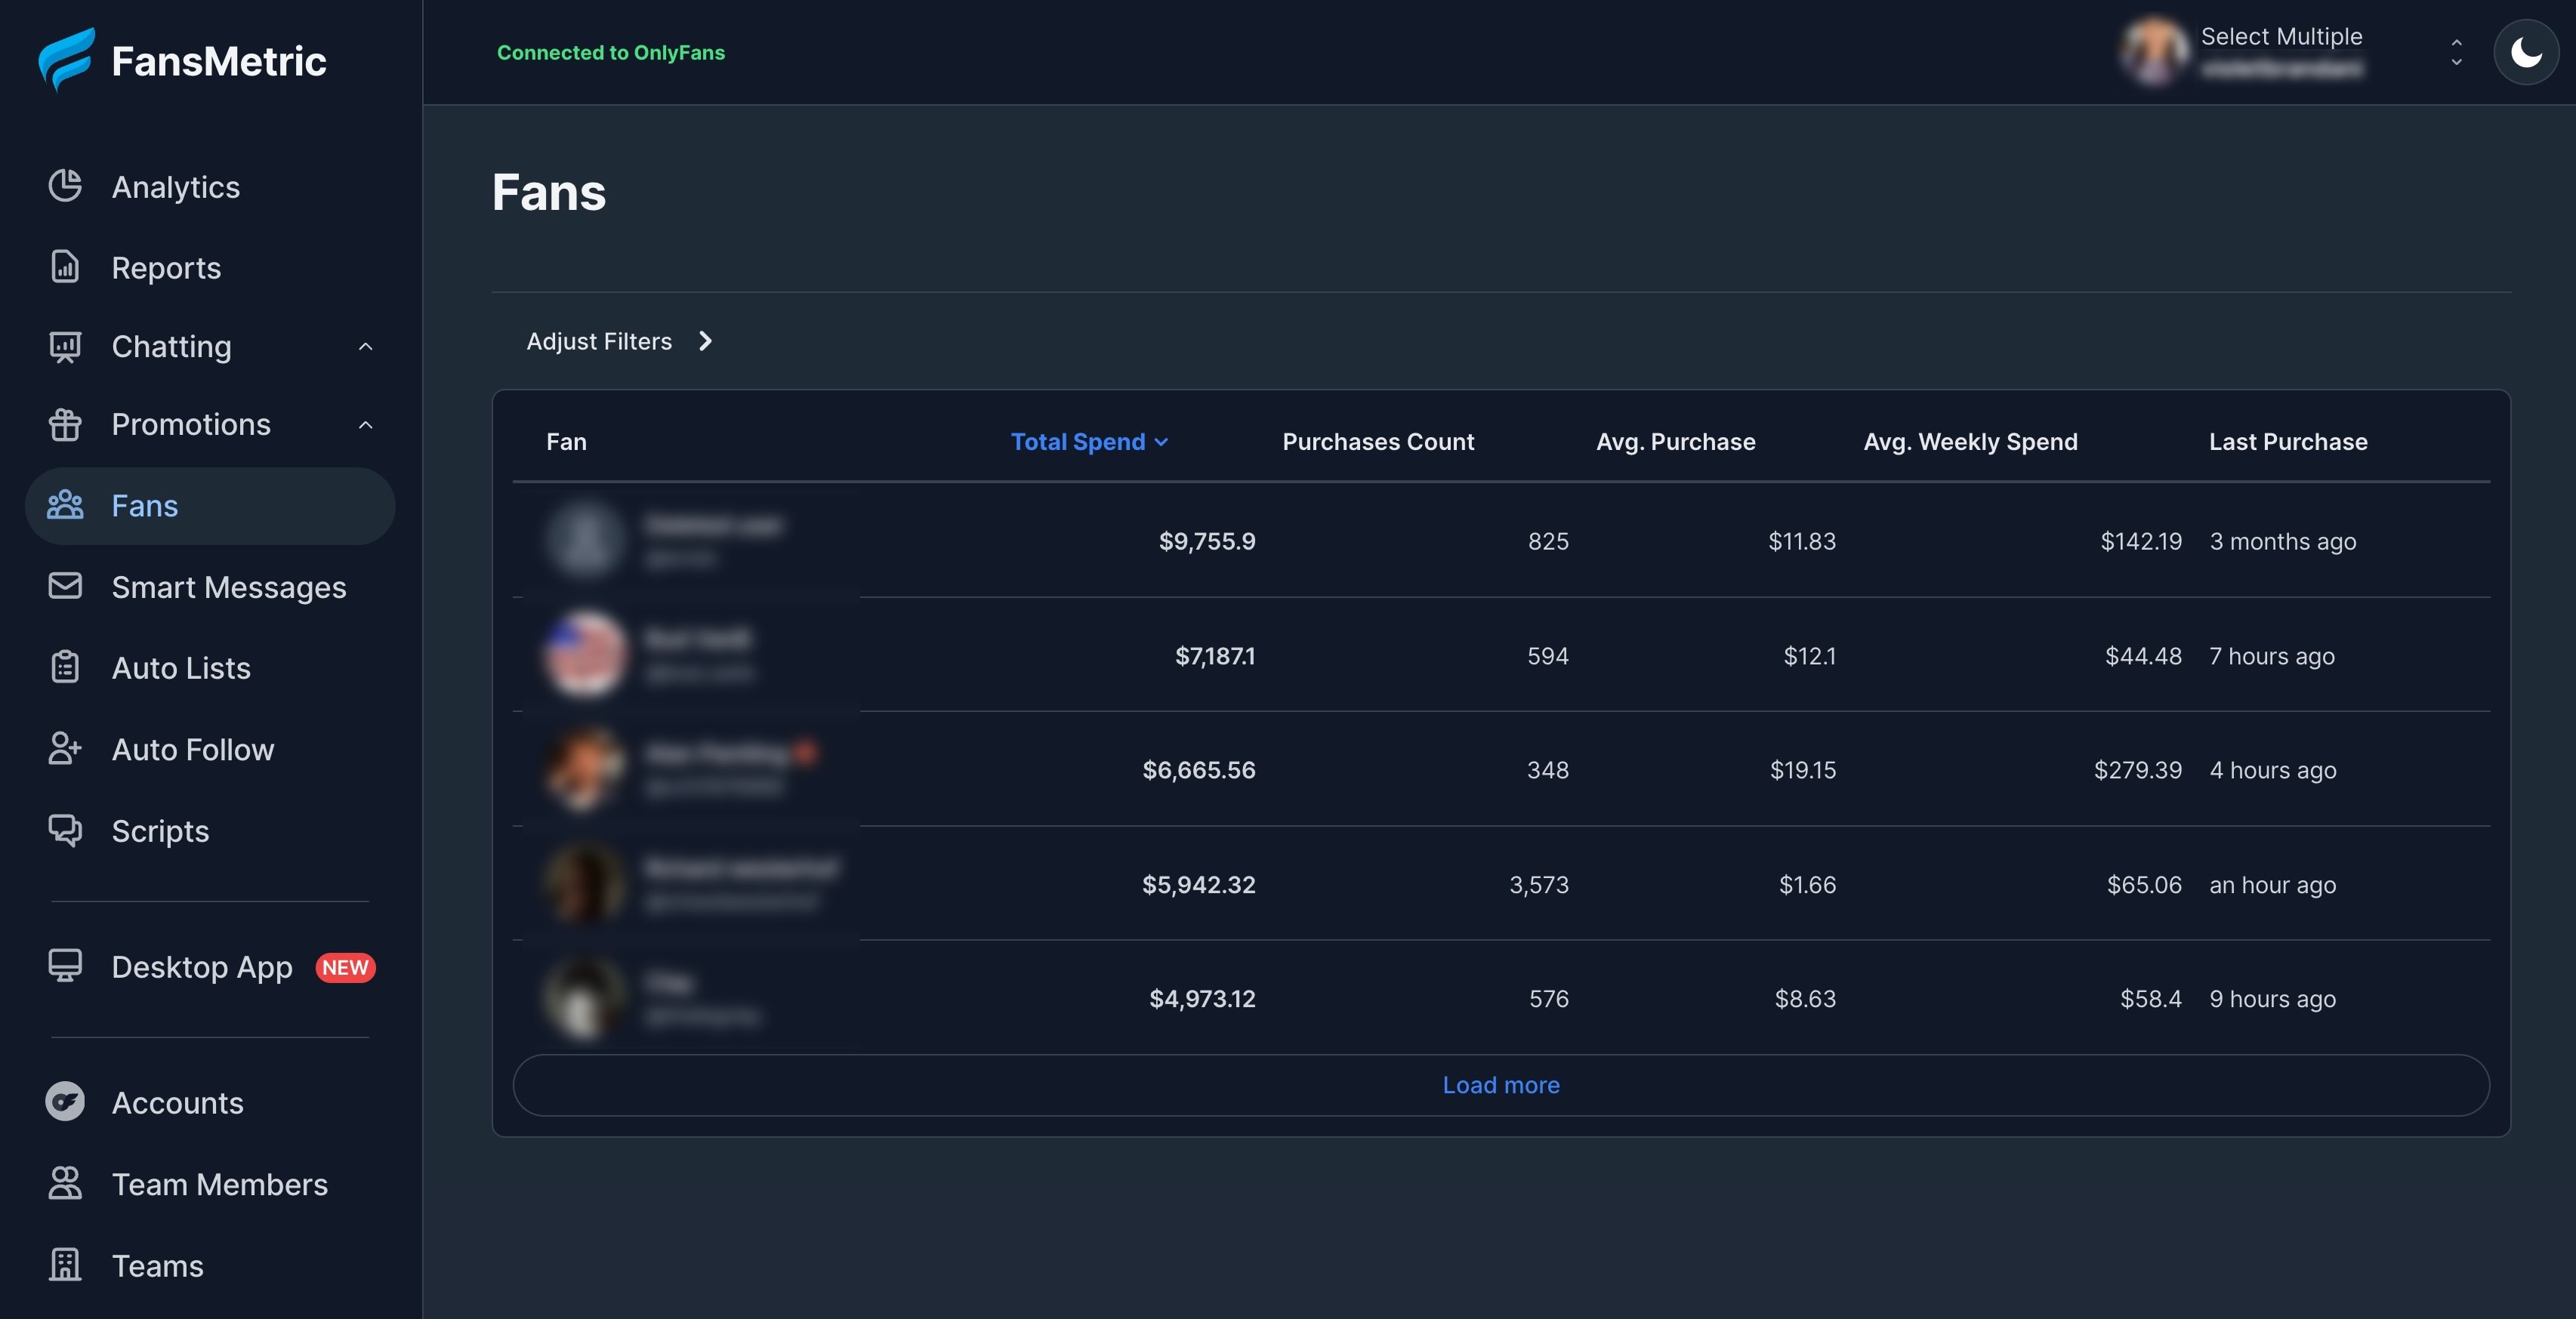
Task: Click the Reports document icon
Action: [65, 267]
